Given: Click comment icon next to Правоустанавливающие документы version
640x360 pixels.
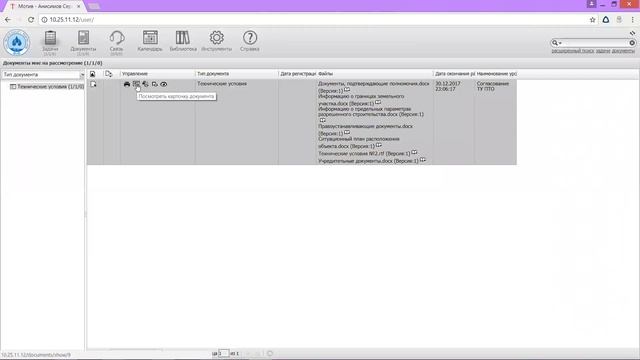Looking at the screenshot, I should click(347, 132).
